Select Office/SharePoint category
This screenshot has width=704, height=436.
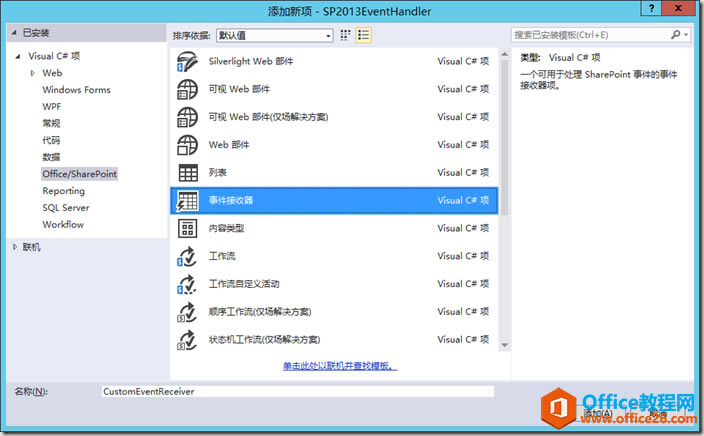pyautogui.click(x=79, y=174)
